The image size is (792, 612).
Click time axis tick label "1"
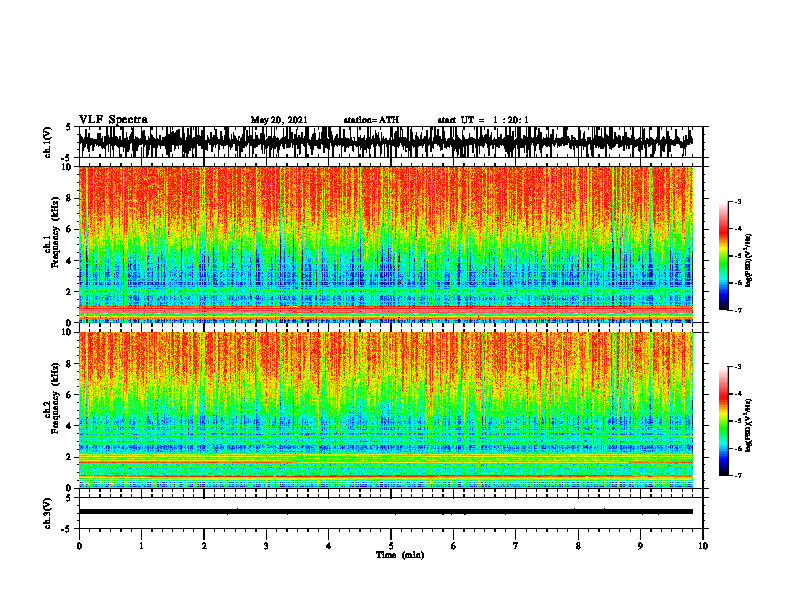pyautogui.click(x=141, y=546)
